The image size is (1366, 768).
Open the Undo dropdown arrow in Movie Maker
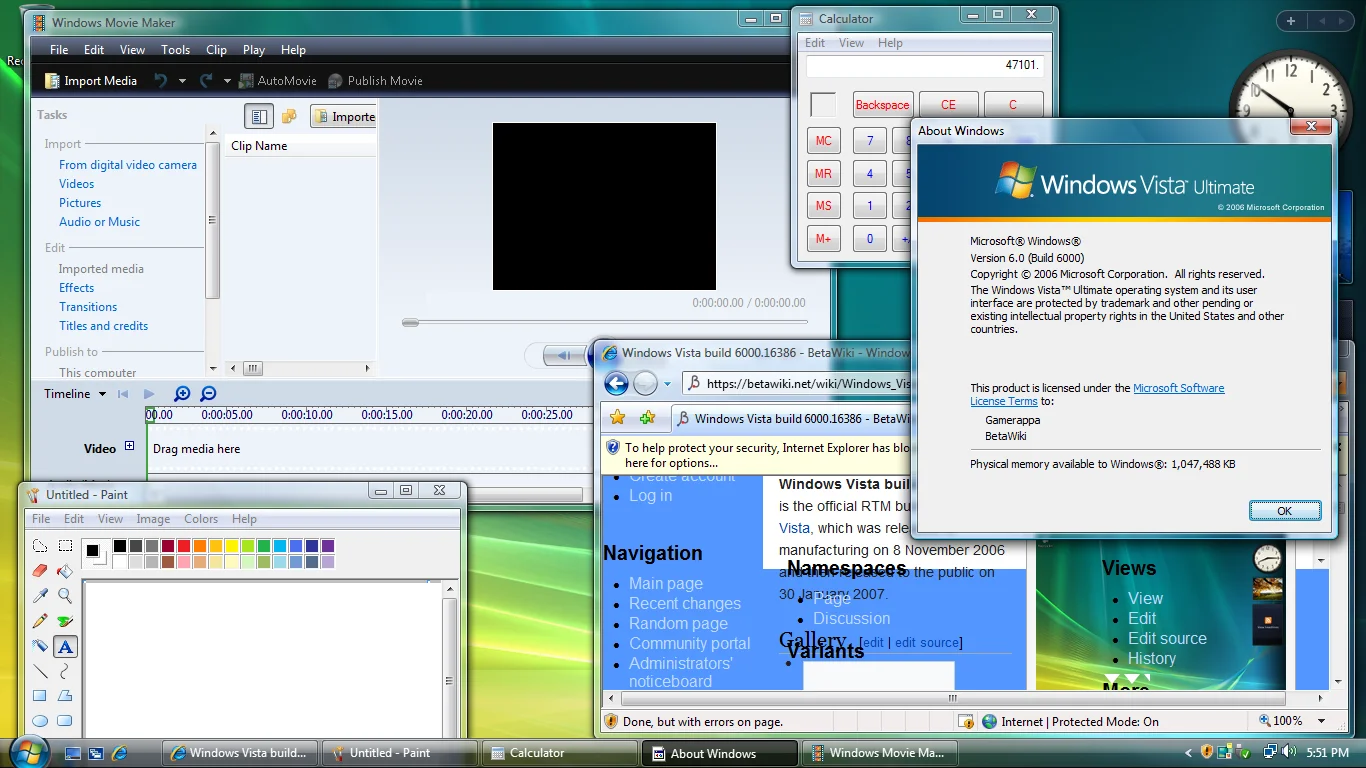[x=182, y=81]
